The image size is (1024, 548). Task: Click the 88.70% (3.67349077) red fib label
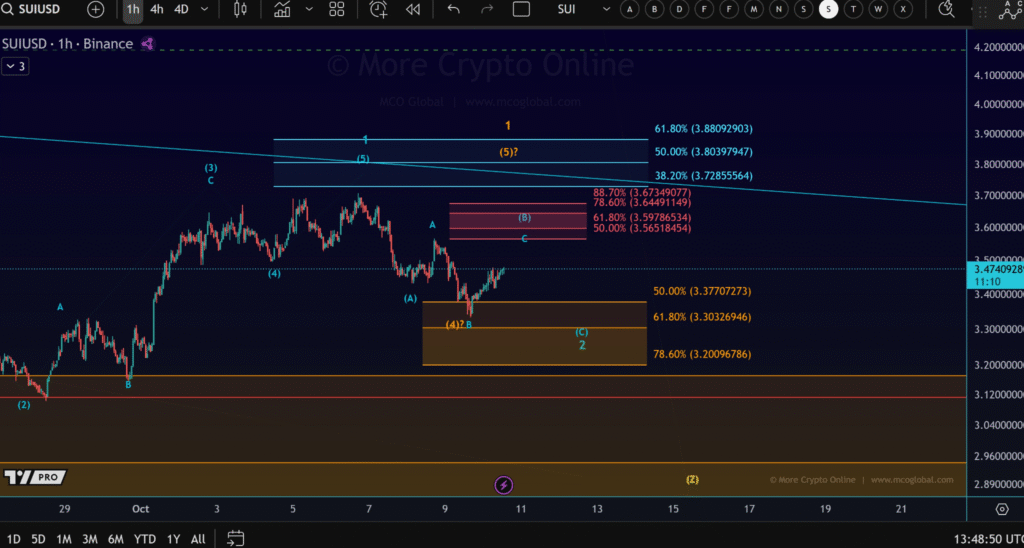(642, 193)
